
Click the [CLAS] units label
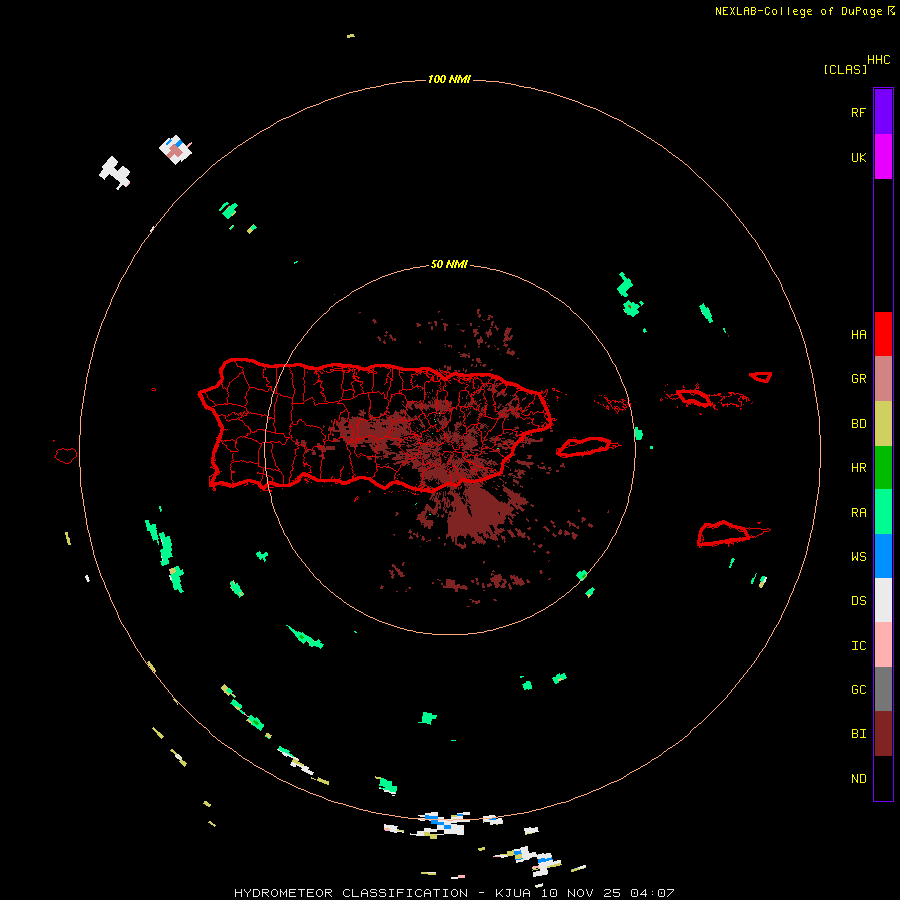[x=845, y=69]
